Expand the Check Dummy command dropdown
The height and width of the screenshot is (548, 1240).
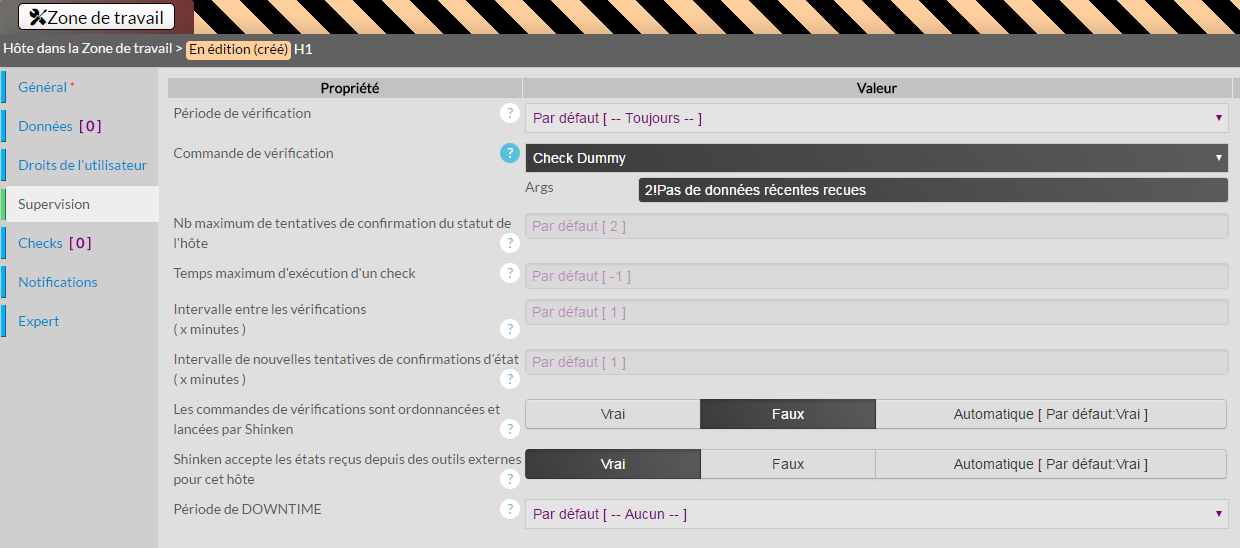point(875,158)
